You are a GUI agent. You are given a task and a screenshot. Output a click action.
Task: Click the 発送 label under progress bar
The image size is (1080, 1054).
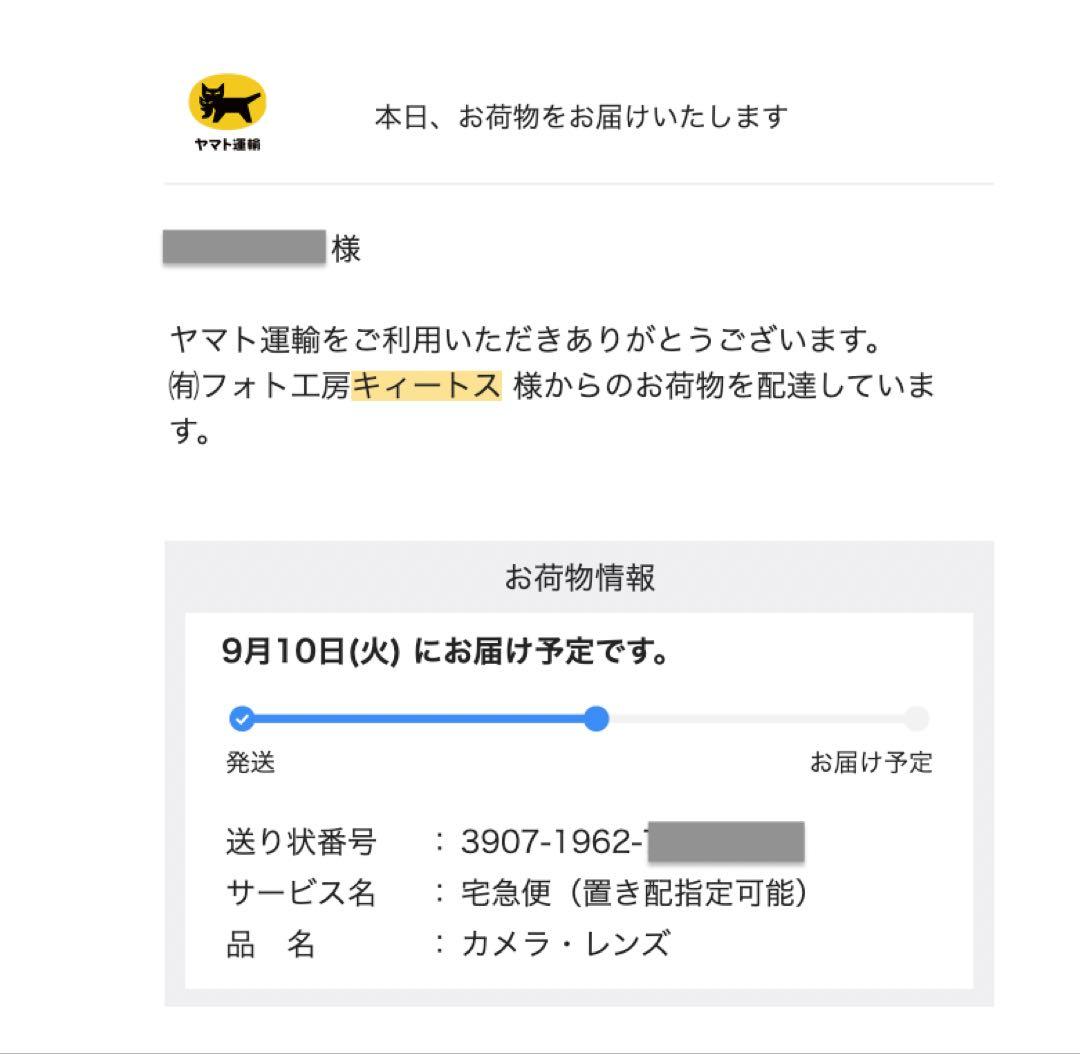coord(250,763)
